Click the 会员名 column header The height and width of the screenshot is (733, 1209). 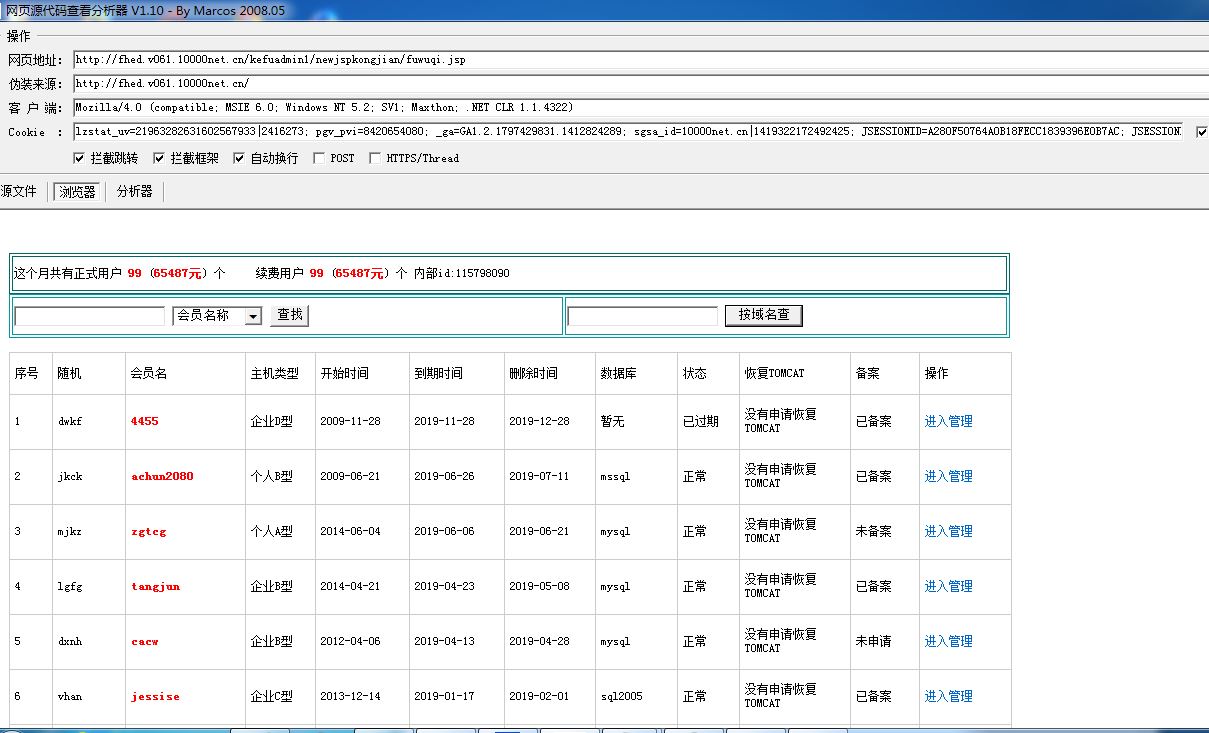pos(148,373)
